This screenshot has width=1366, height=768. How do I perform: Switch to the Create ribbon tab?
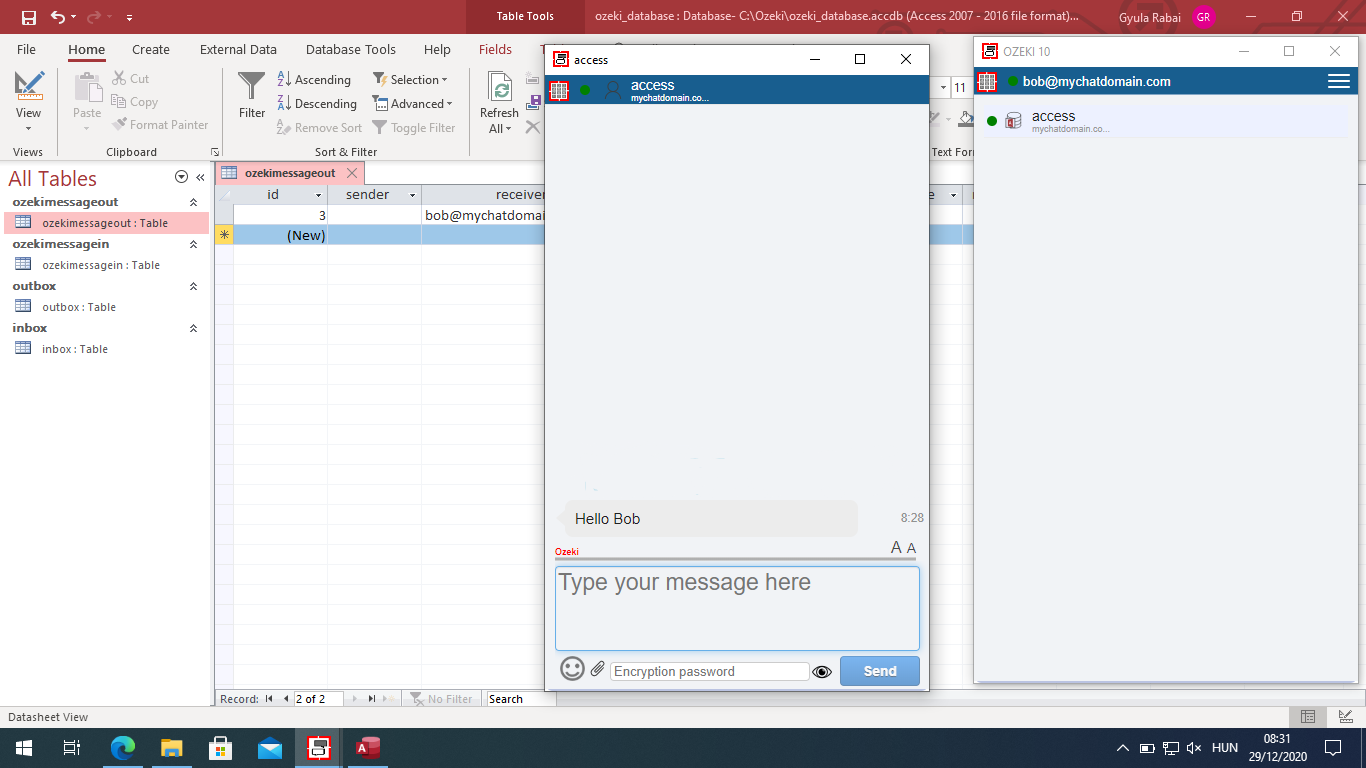(x=151, y=49)
